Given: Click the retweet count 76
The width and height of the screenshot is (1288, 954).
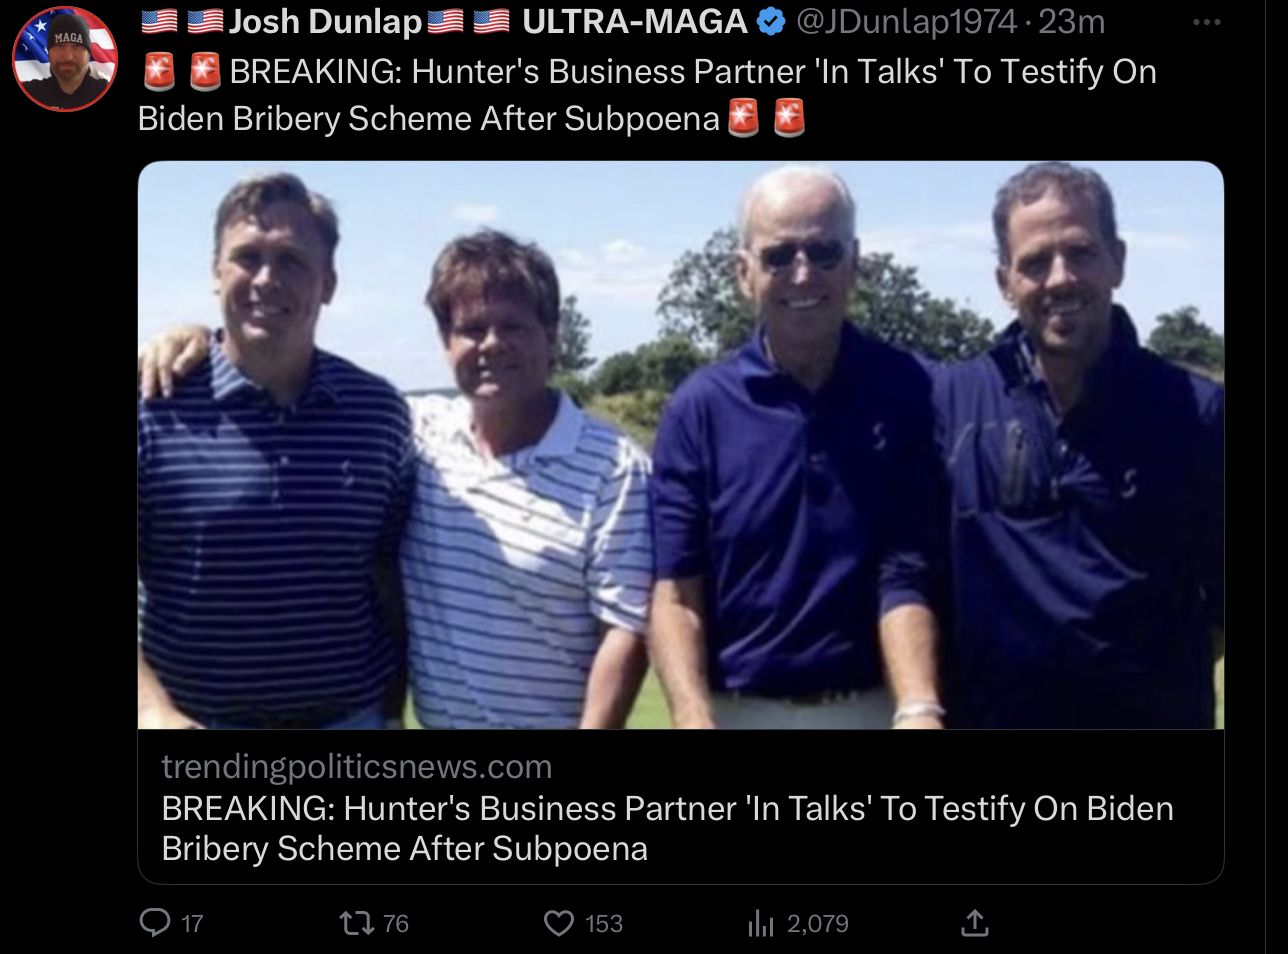Looking at the screenshot, I should 396,924.
